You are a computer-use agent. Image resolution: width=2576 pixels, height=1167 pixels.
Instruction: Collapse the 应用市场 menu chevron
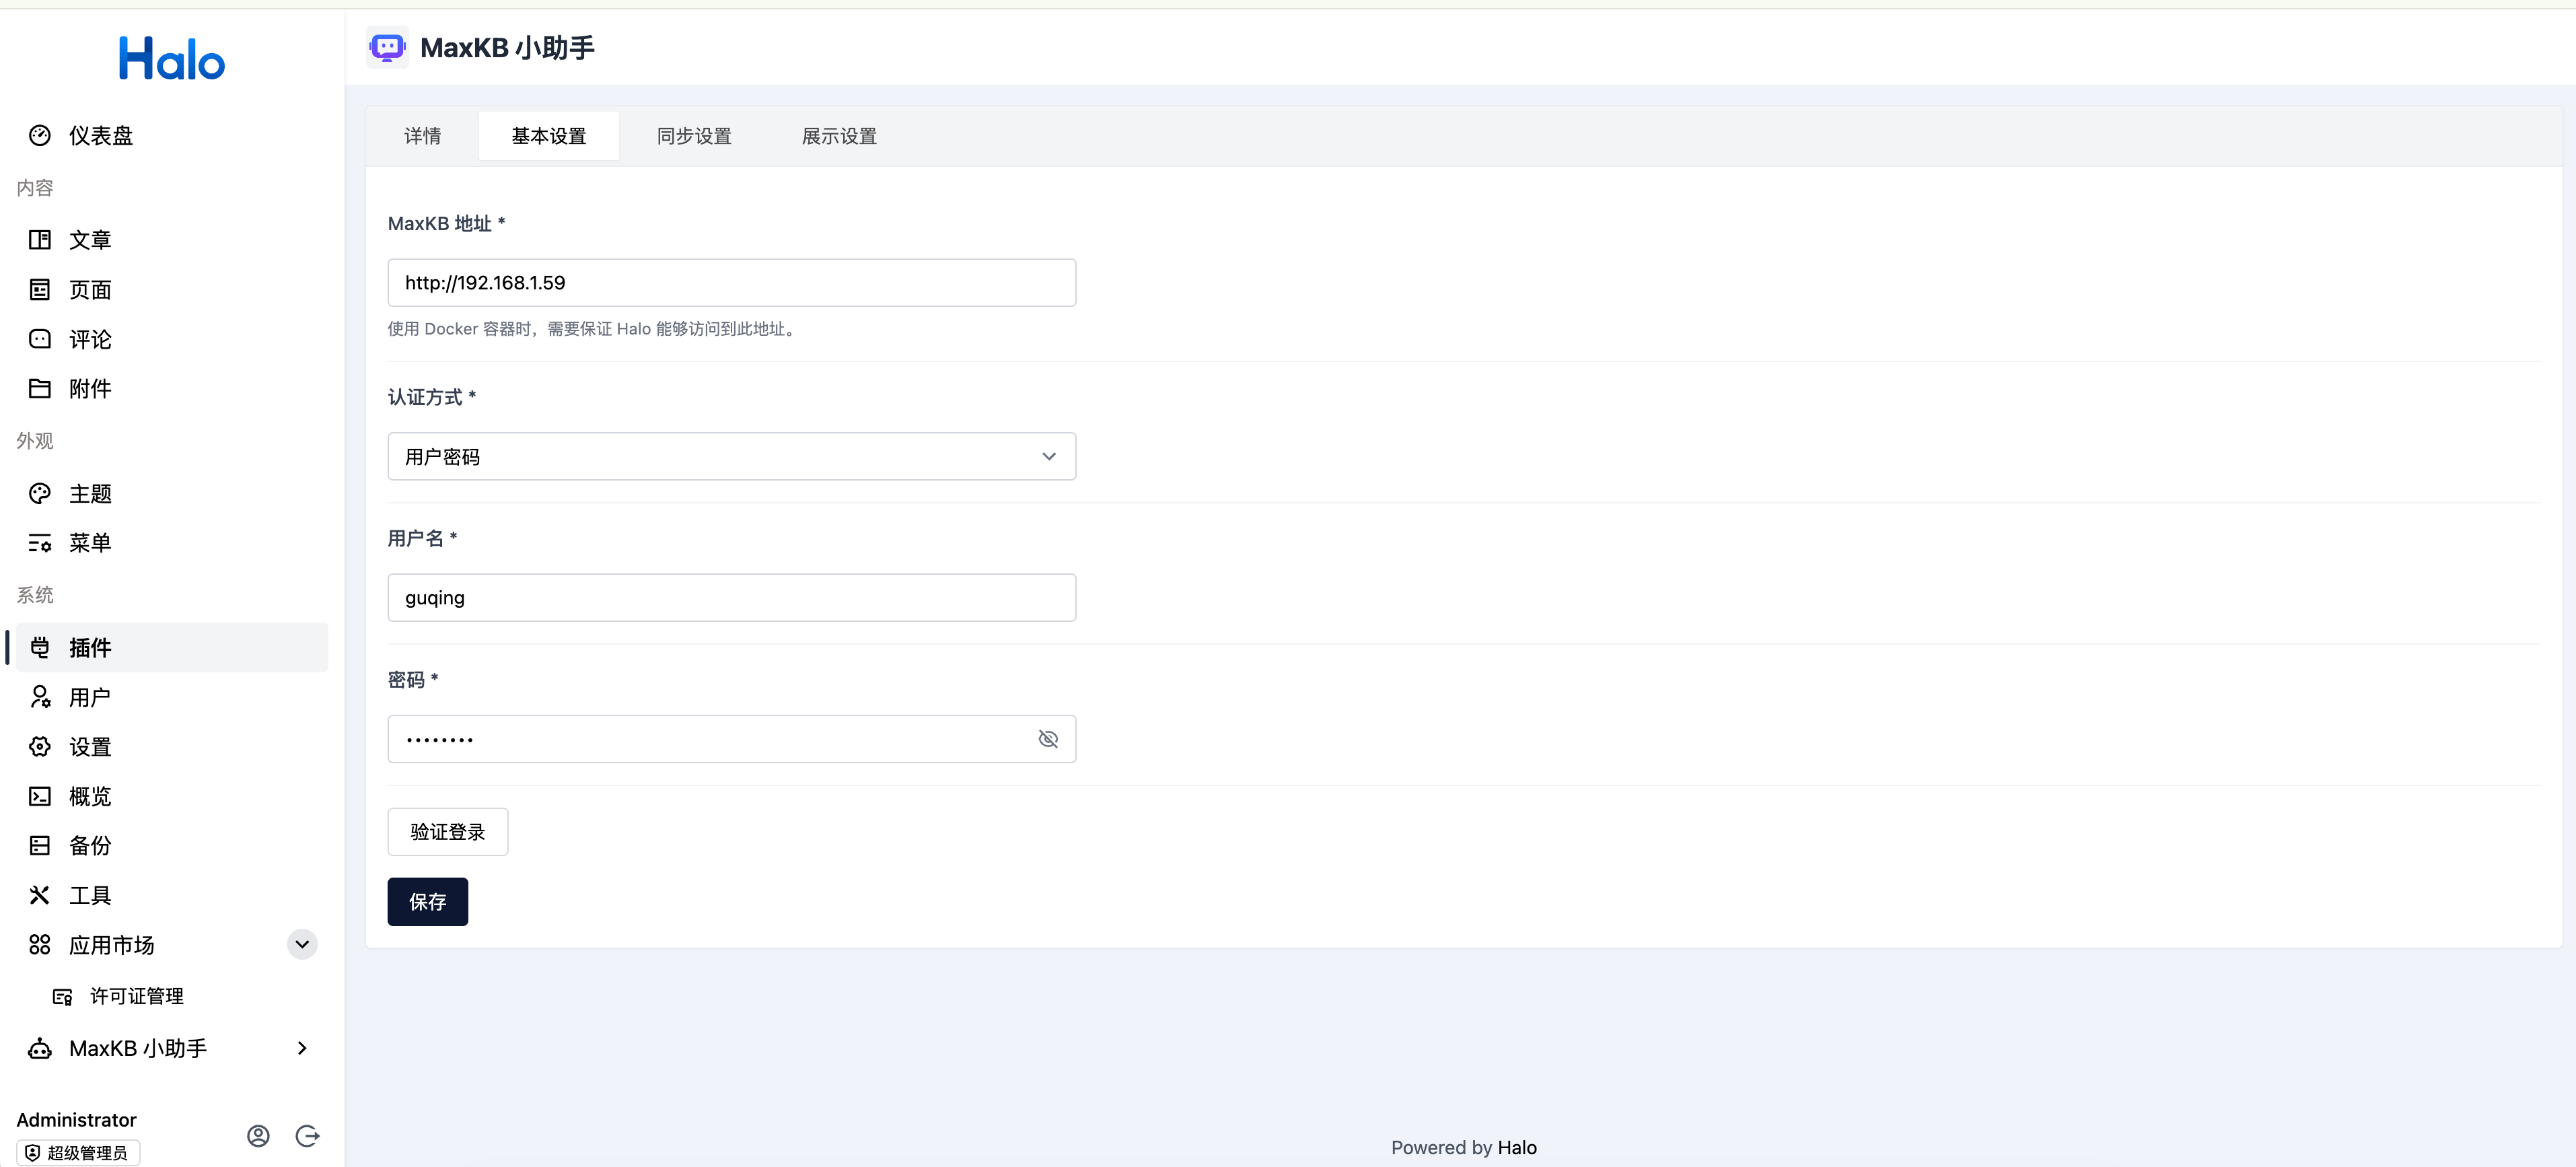coord(302,944)
